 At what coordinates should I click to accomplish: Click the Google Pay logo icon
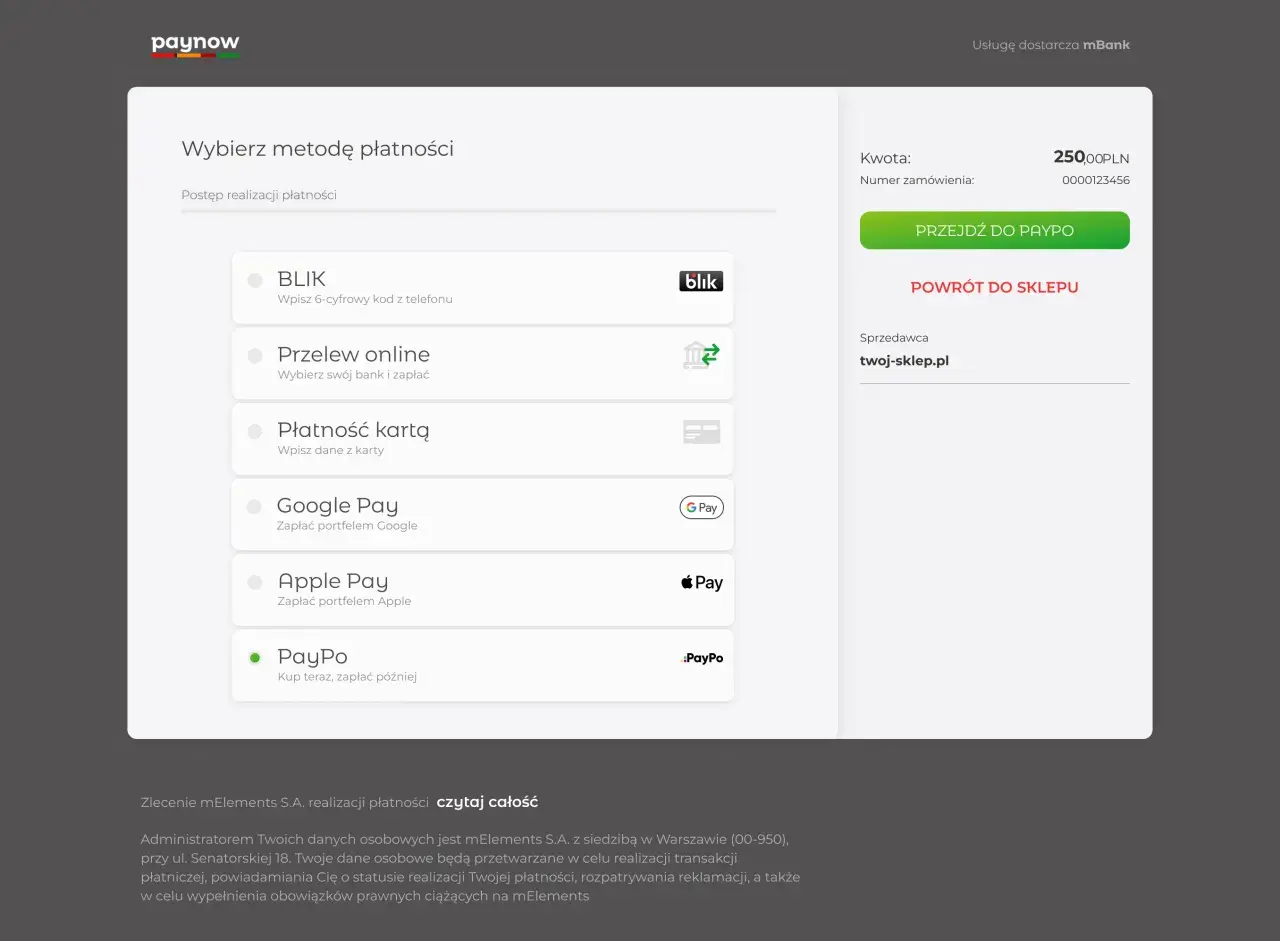click(x=701, y=507)
